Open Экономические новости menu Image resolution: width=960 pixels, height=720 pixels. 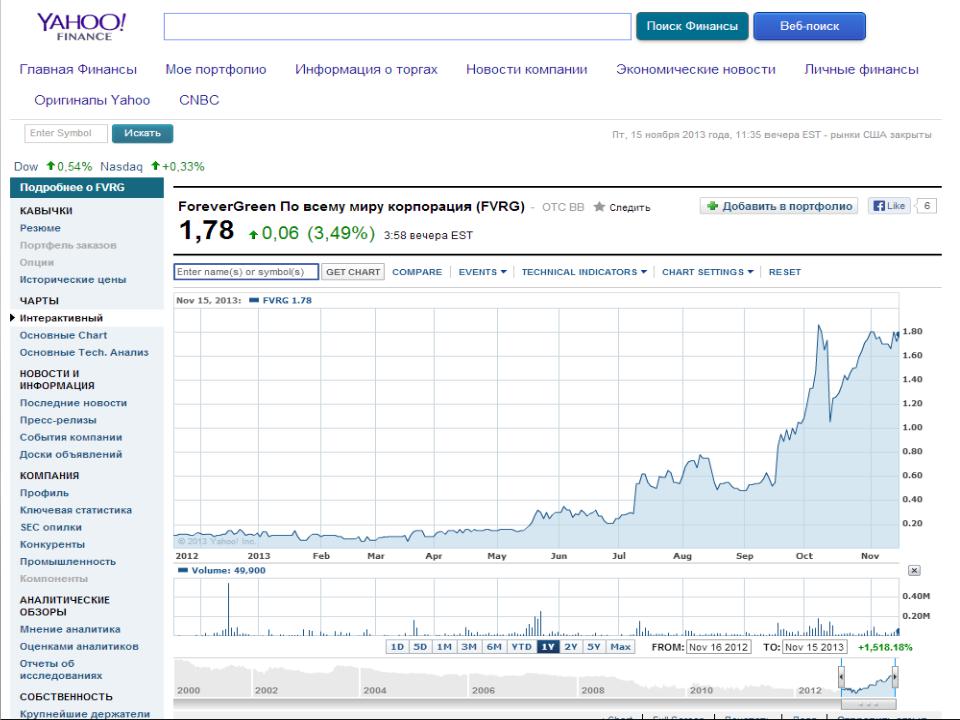(x=696, y=69)
